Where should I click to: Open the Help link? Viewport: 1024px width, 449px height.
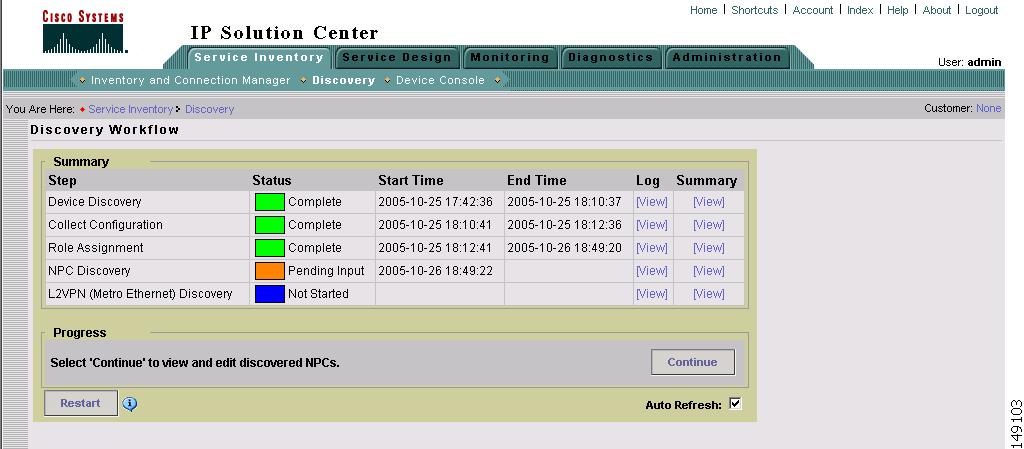coord(897,10)
